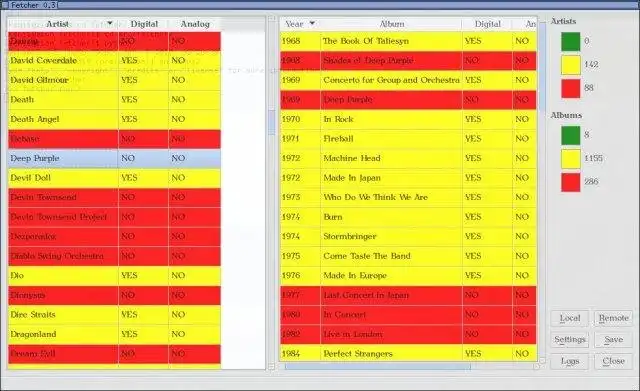The image size is (640, 391).
Task: Click the green Albums swatch labeled 8
Action: click(x=570, y=135)
